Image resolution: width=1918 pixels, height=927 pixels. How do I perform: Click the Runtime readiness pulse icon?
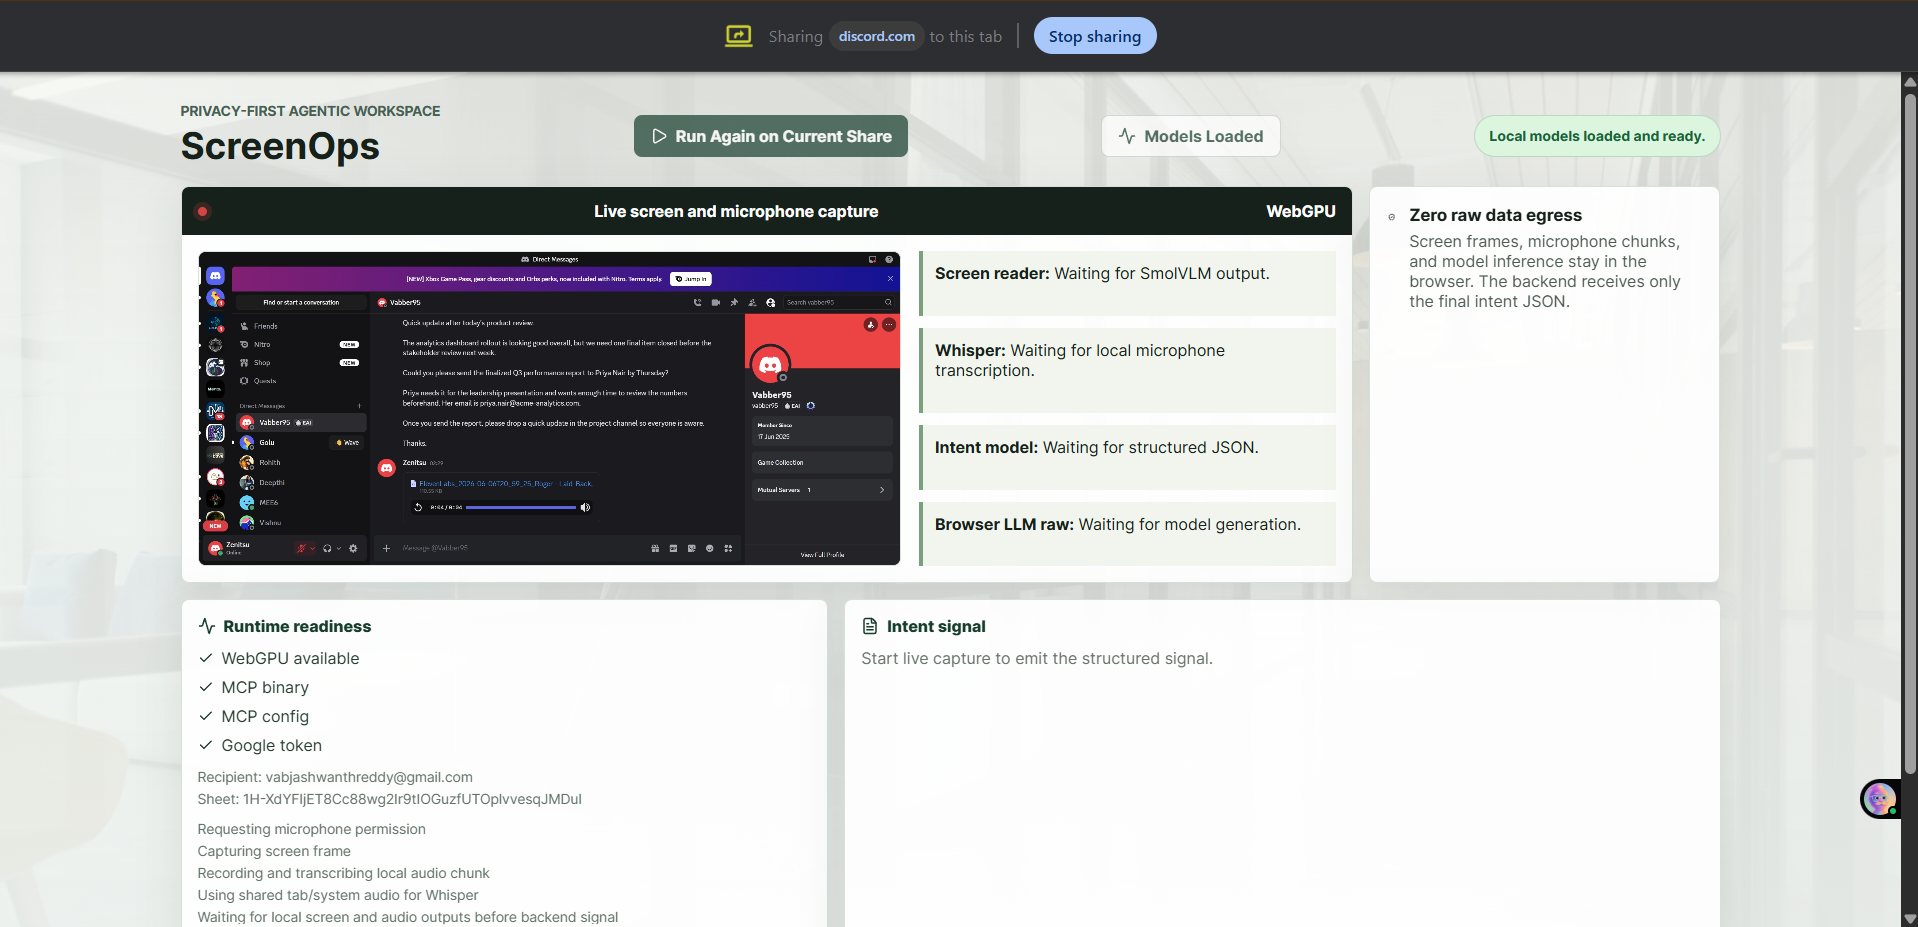[x=207, y=626]
